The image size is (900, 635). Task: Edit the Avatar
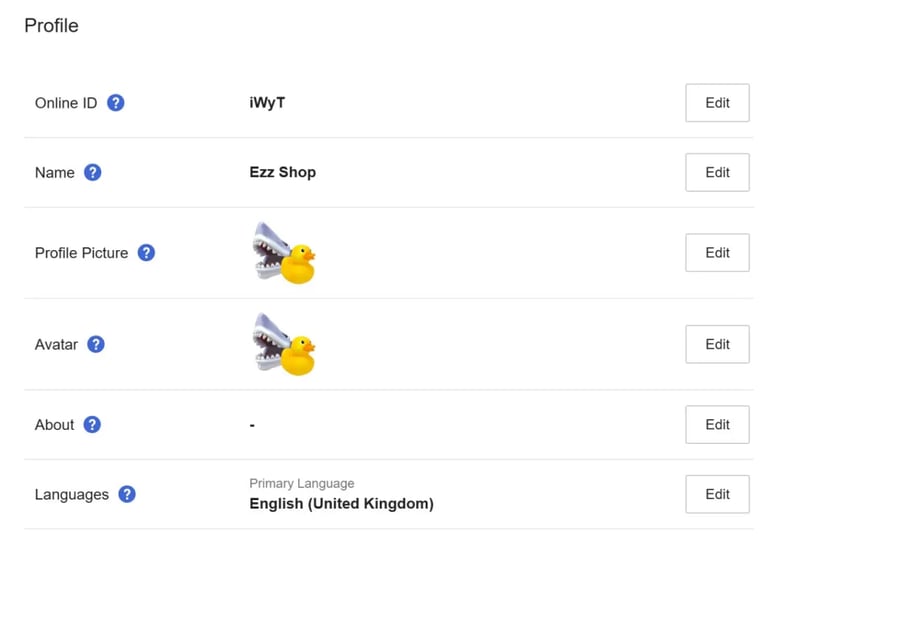[717, 344]
